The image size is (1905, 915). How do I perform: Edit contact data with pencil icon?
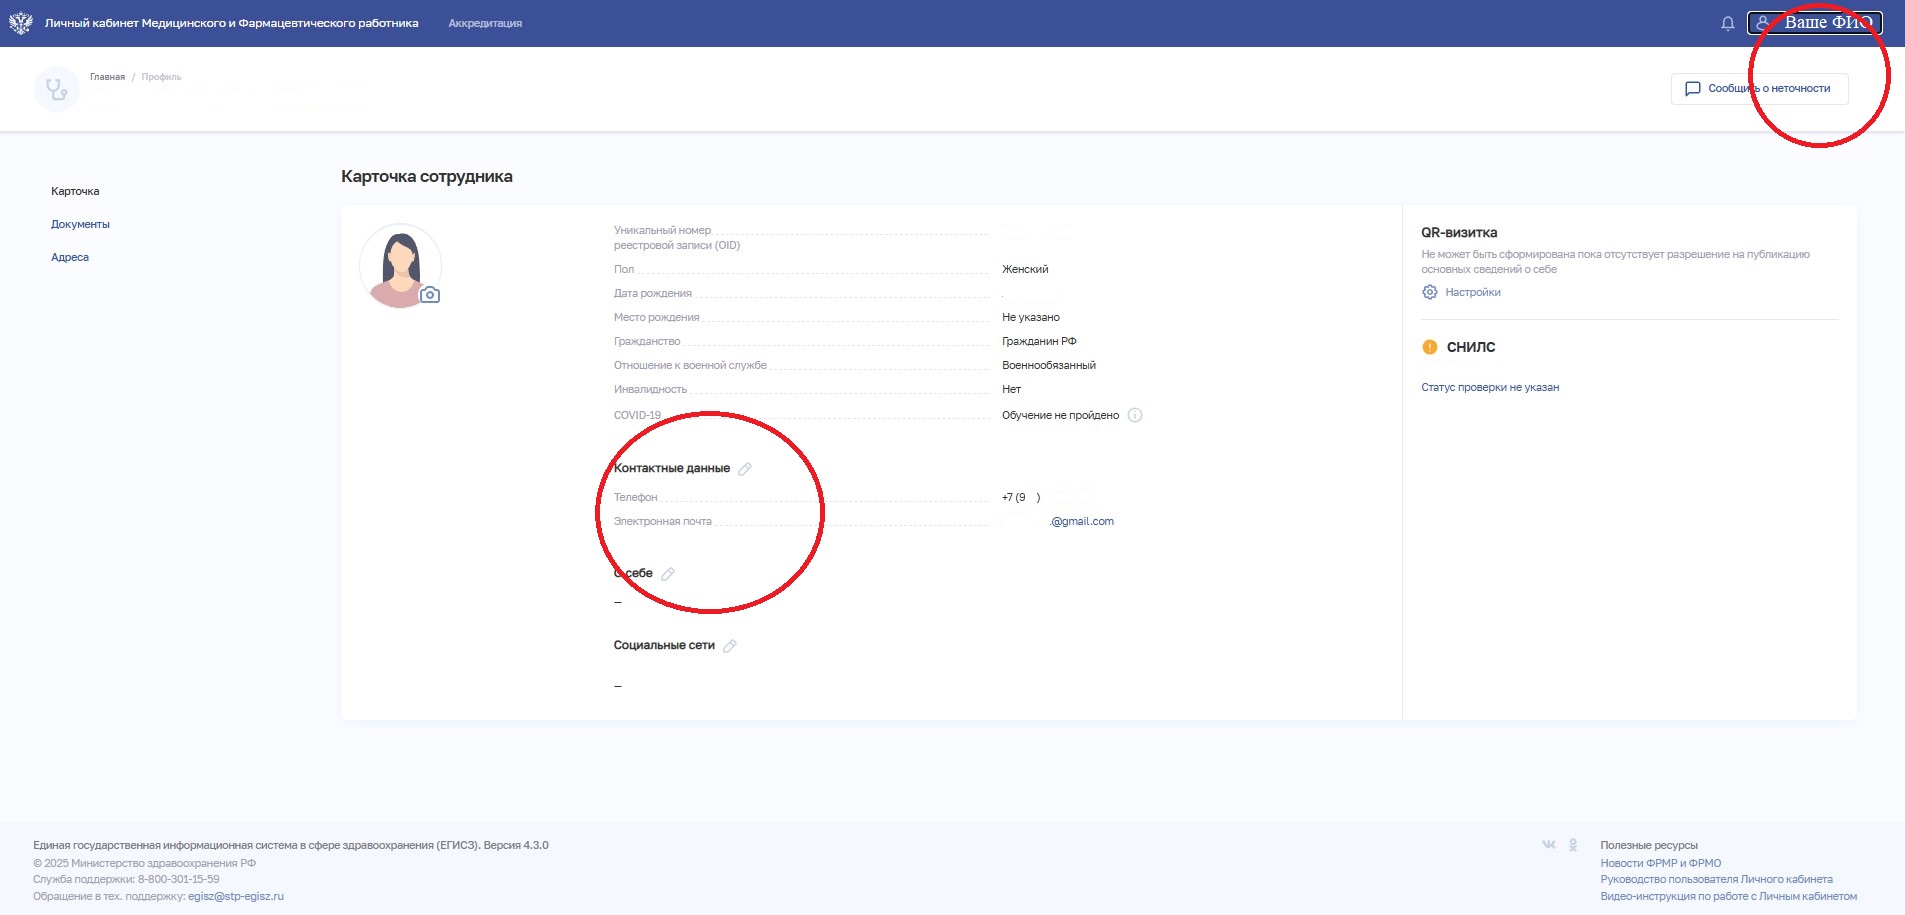(745, 469)
